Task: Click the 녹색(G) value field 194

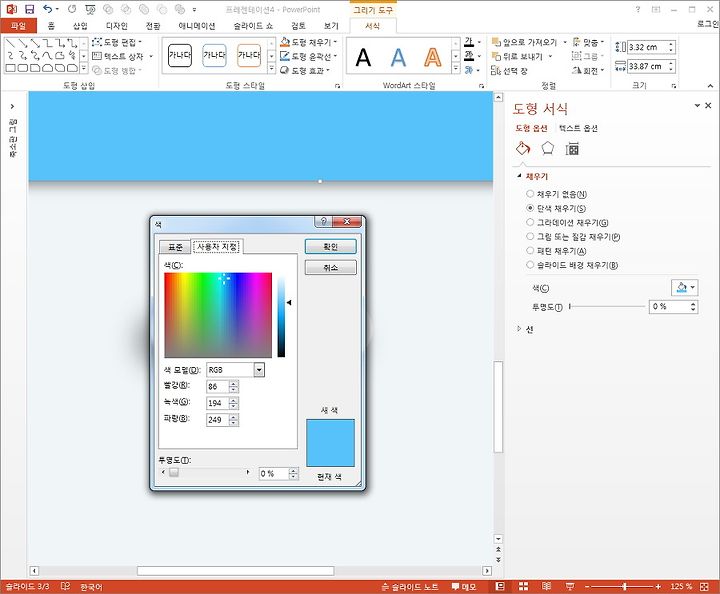Action: 218,403
